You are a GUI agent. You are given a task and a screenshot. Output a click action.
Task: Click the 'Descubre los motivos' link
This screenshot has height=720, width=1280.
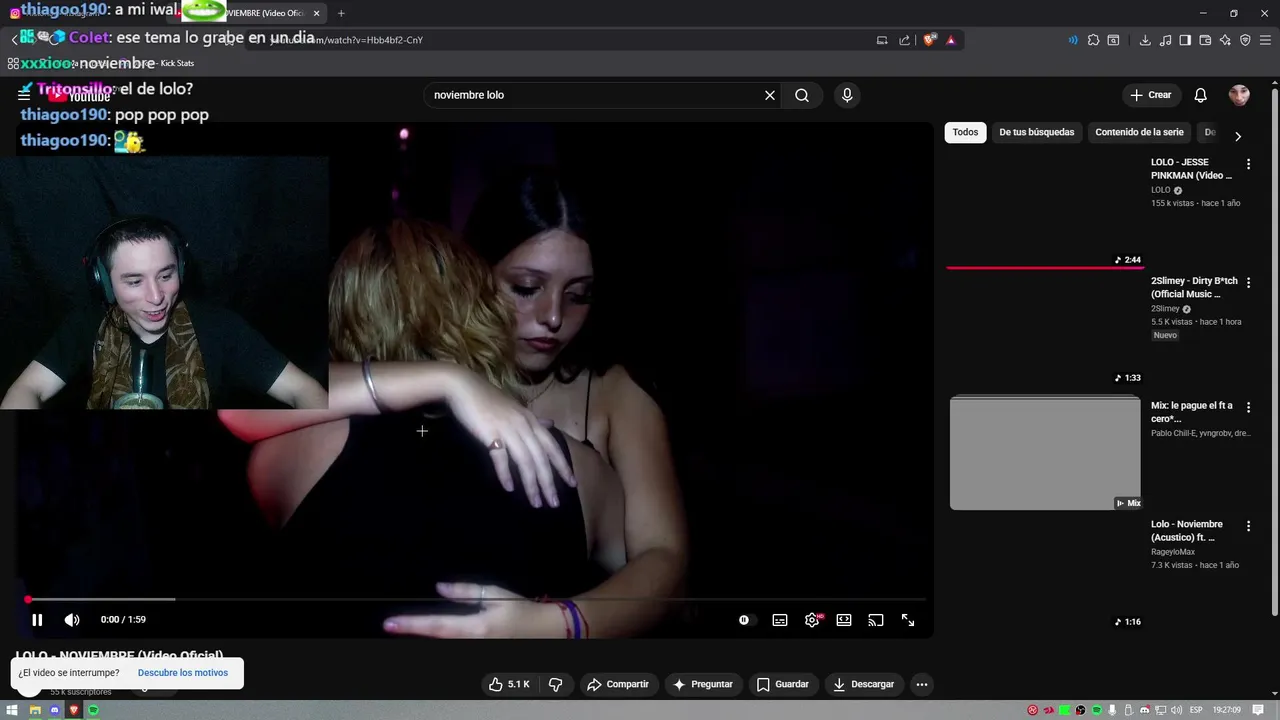(x=183, y=673)
